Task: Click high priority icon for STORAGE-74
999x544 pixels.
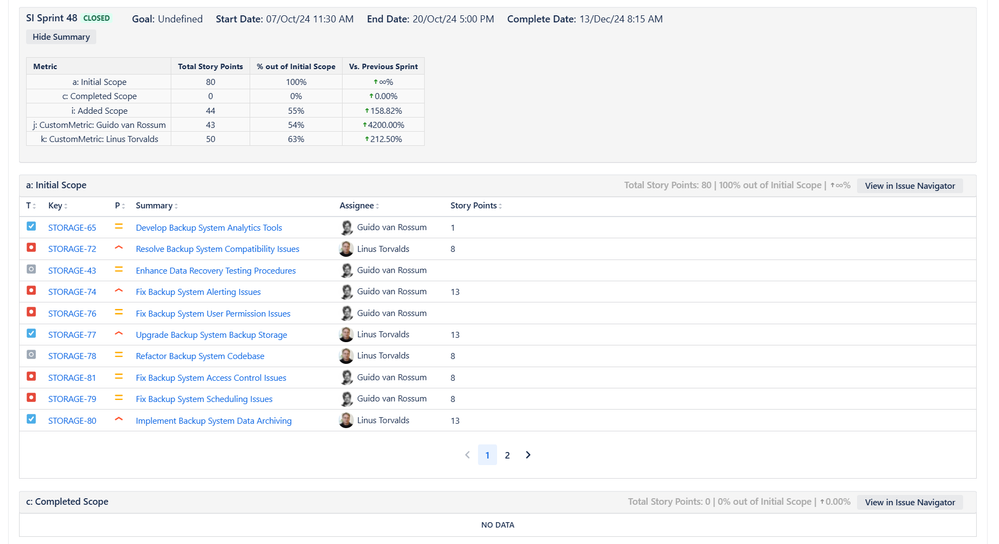Action: 119,290
